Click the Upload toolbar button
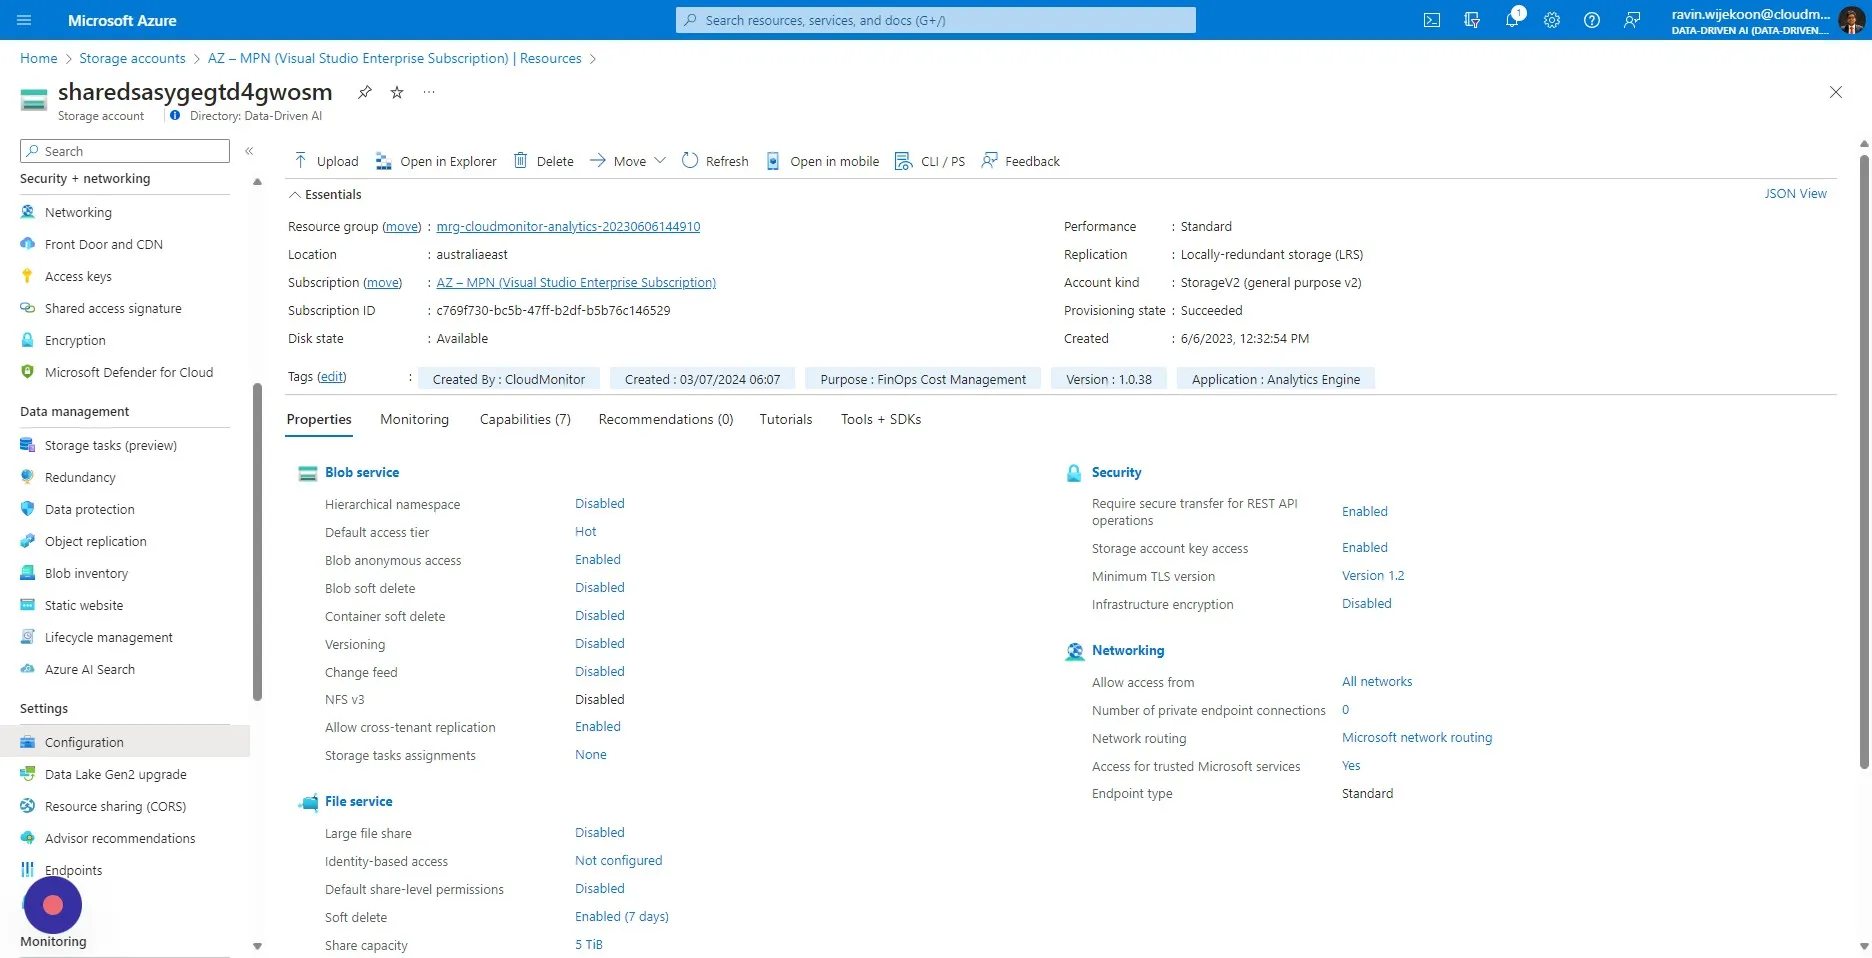The image size is (1872, 958). click(326, 161)
